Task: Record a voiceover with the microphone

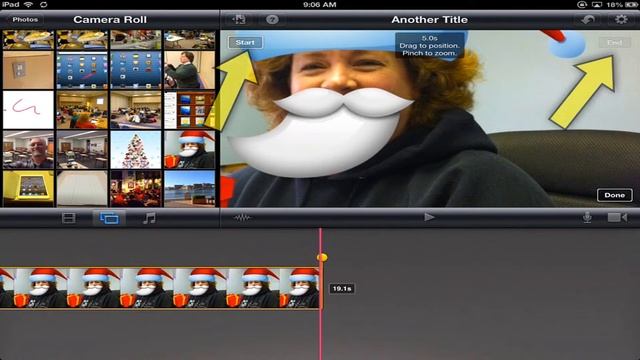Action: pyautogui.click(x=587, y=217)
